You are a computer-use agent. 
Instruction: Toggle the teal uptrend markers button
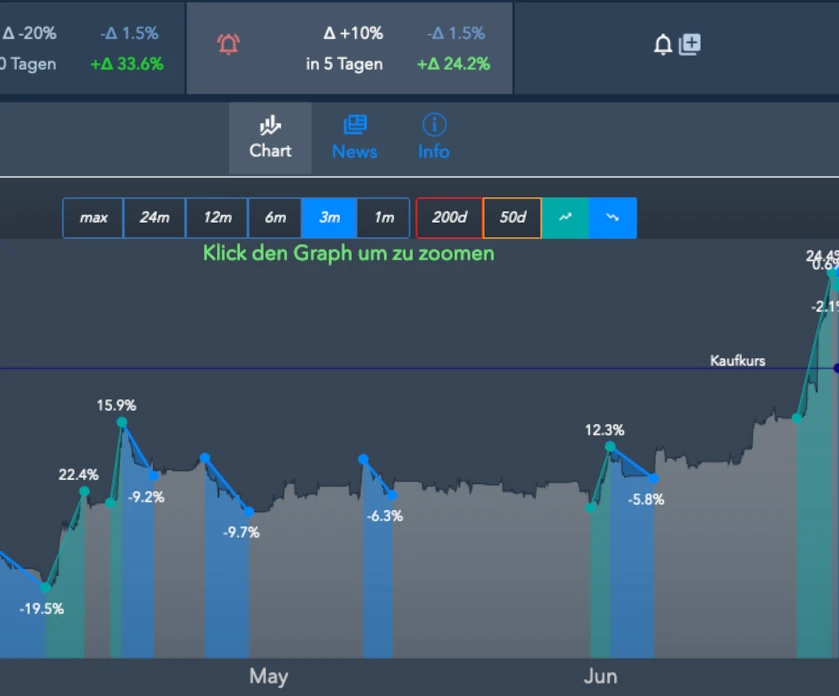coord(565,218)
